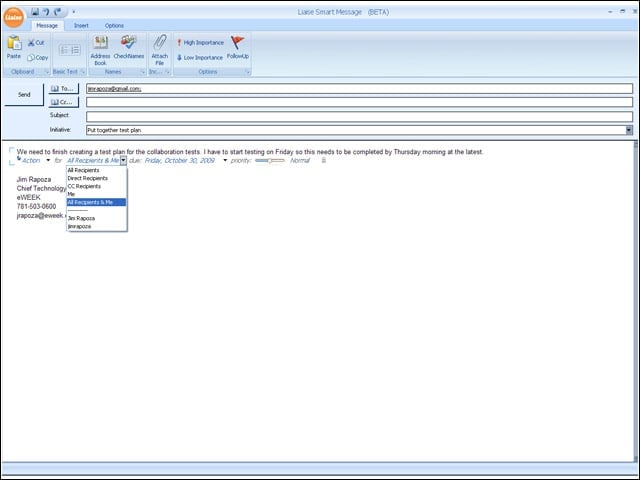Click the message body vertical scrollbar

pos(636,300)
